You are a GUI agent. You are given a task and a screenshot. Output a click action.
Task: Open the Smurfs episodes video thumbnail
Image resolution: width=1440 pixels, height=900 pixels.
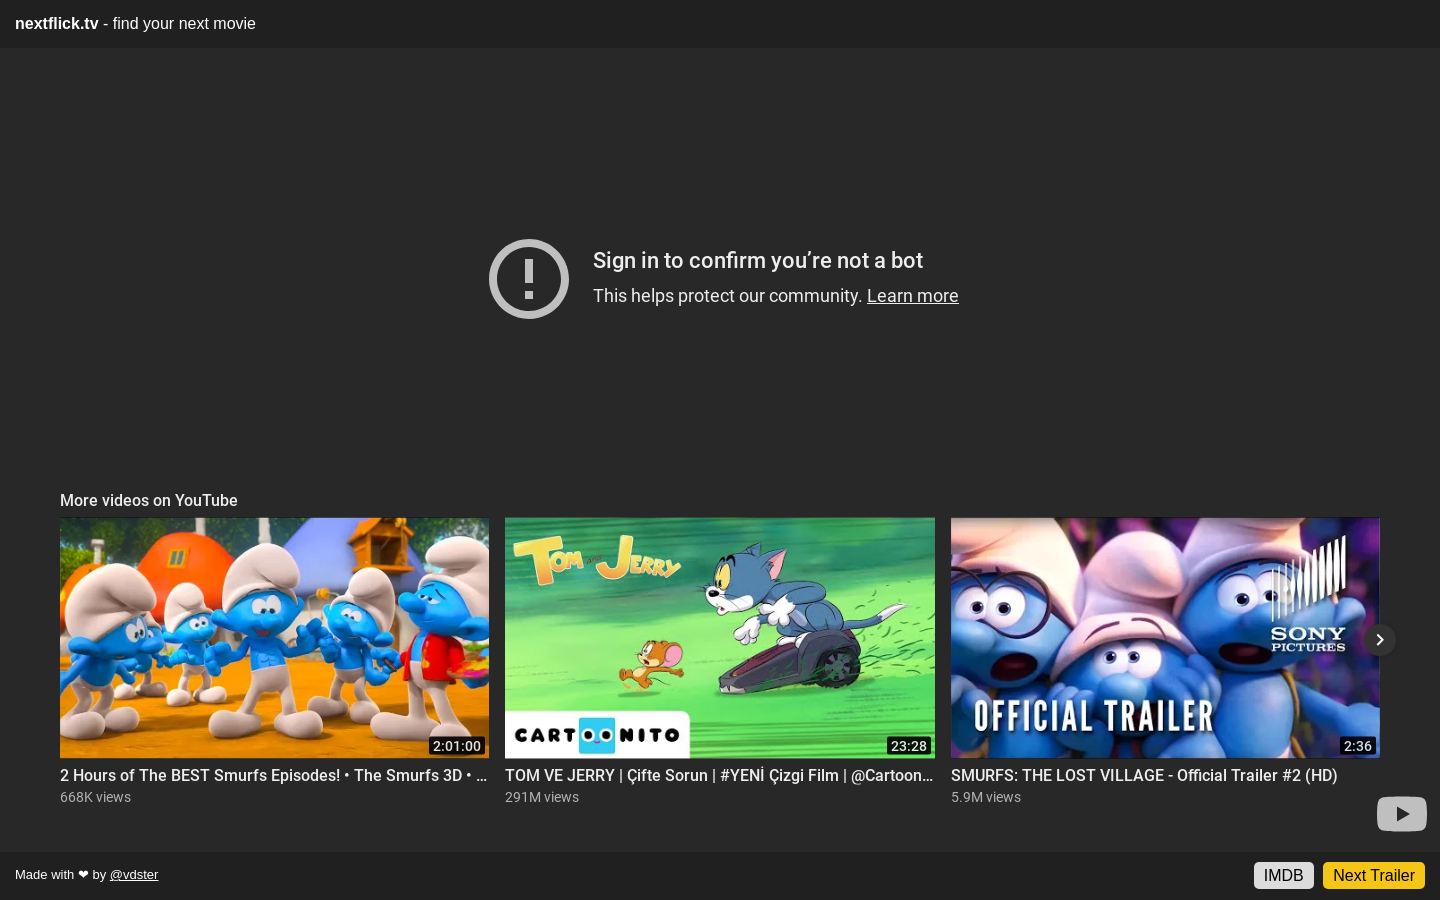274,638
